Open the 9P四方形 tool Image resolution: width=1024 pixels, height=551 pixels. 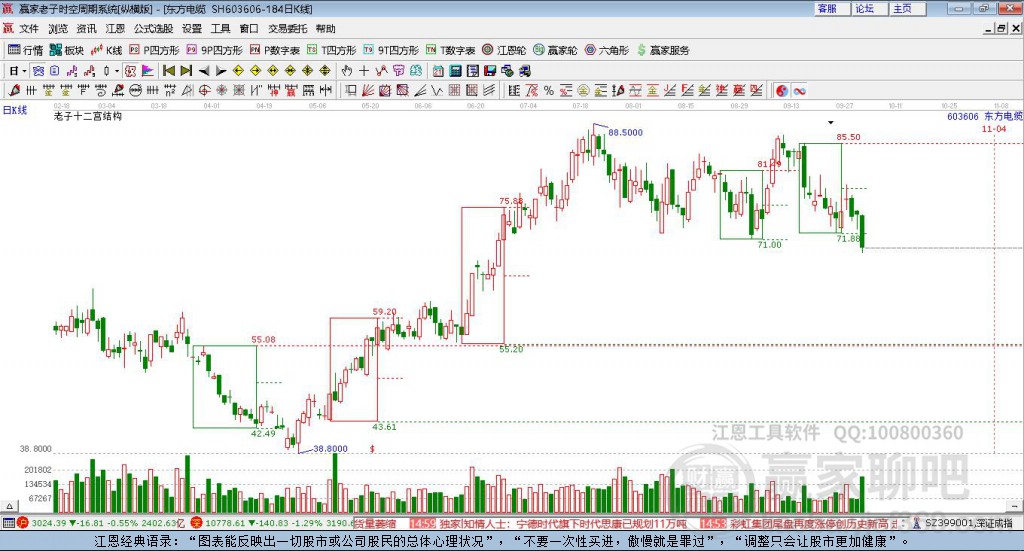(214, 50)
